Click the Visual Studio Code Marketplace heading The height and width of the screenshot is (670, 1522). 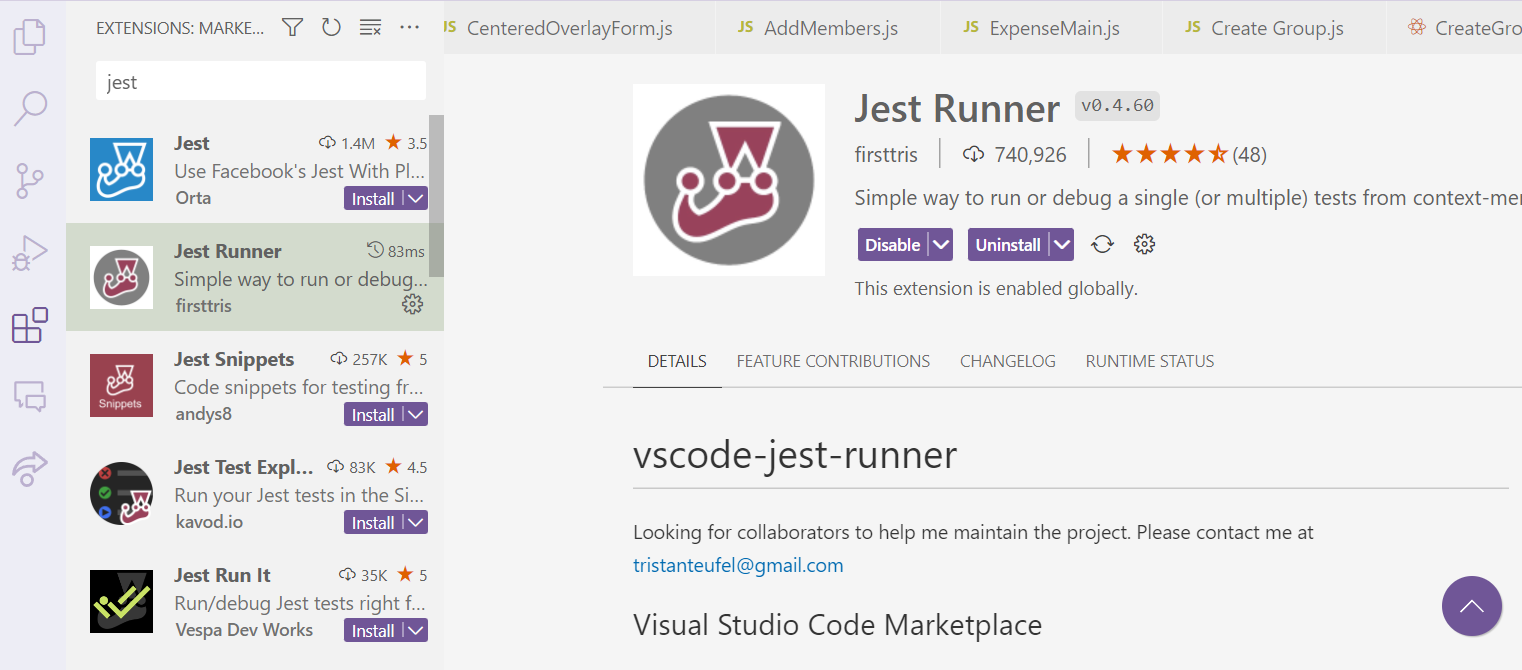pyautogui.click(x=837, y=625)
